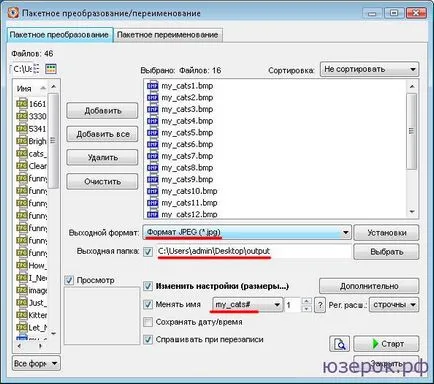Click the Имя column header

(x=31, y=88)
